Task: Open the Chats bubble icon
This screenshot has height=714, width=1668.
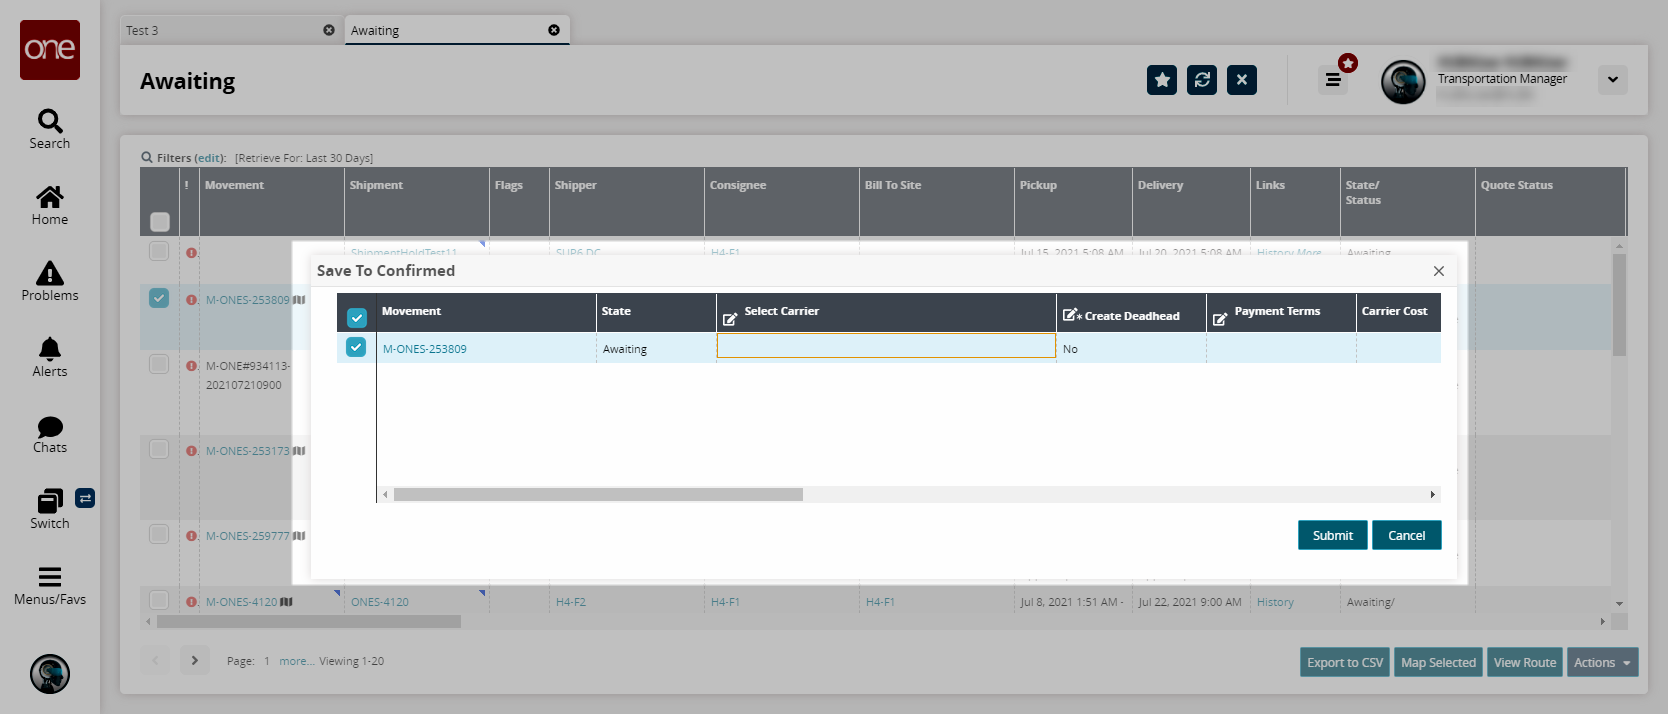Action: click(50, 427)
